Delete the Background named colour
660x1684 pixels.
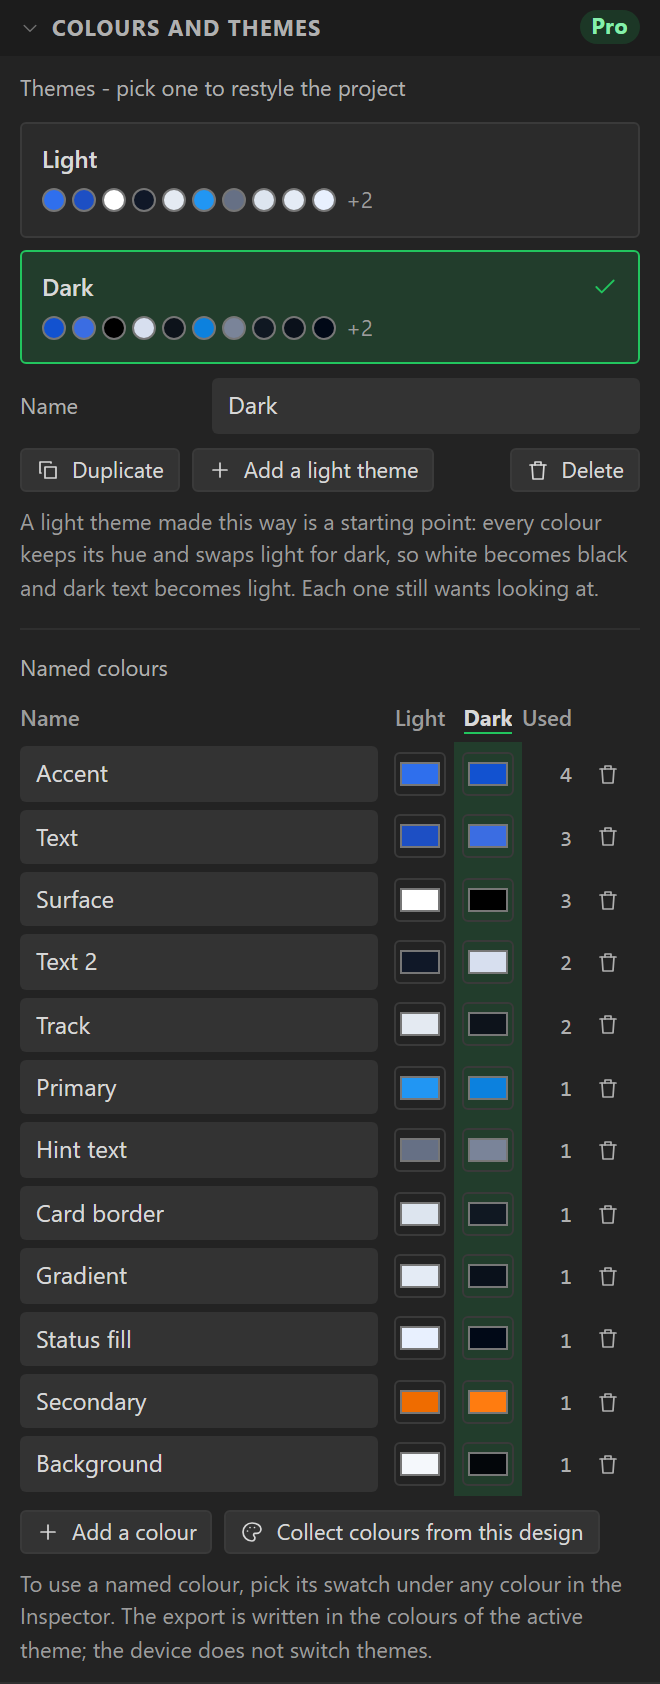click(x=608, y=1464)
